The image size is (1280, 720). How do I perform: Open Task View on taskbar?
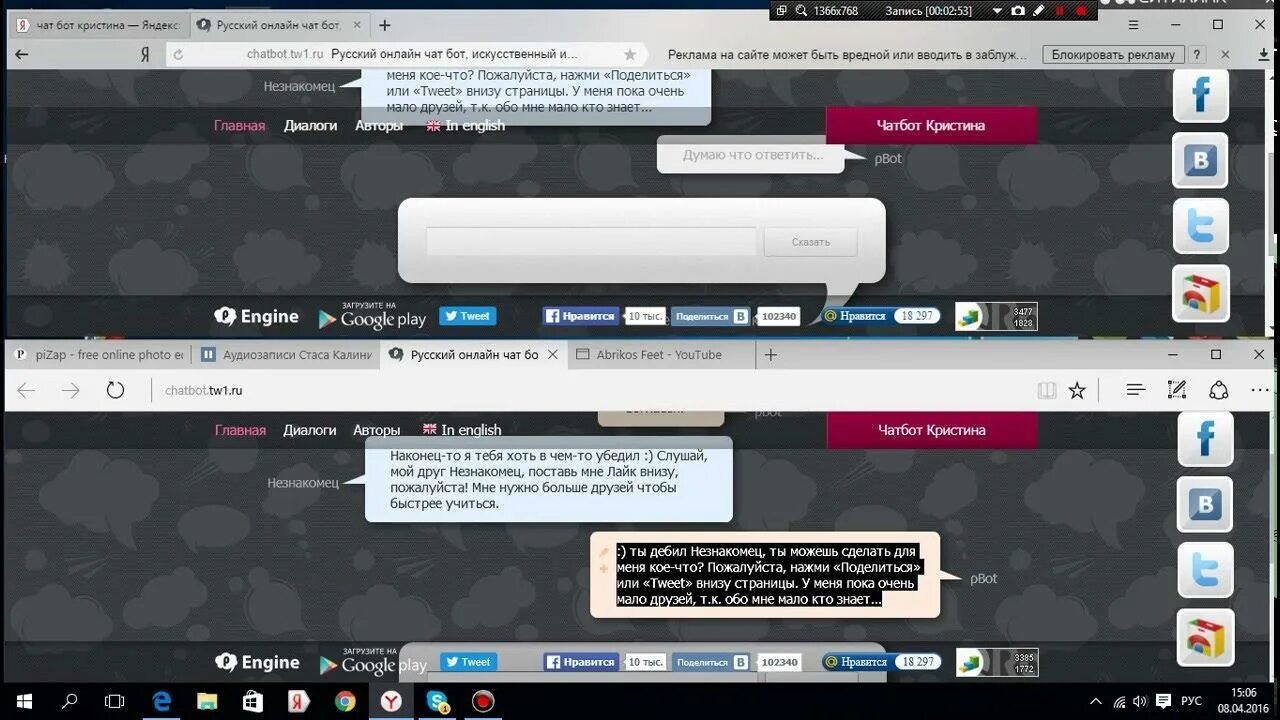pos(115,702)
